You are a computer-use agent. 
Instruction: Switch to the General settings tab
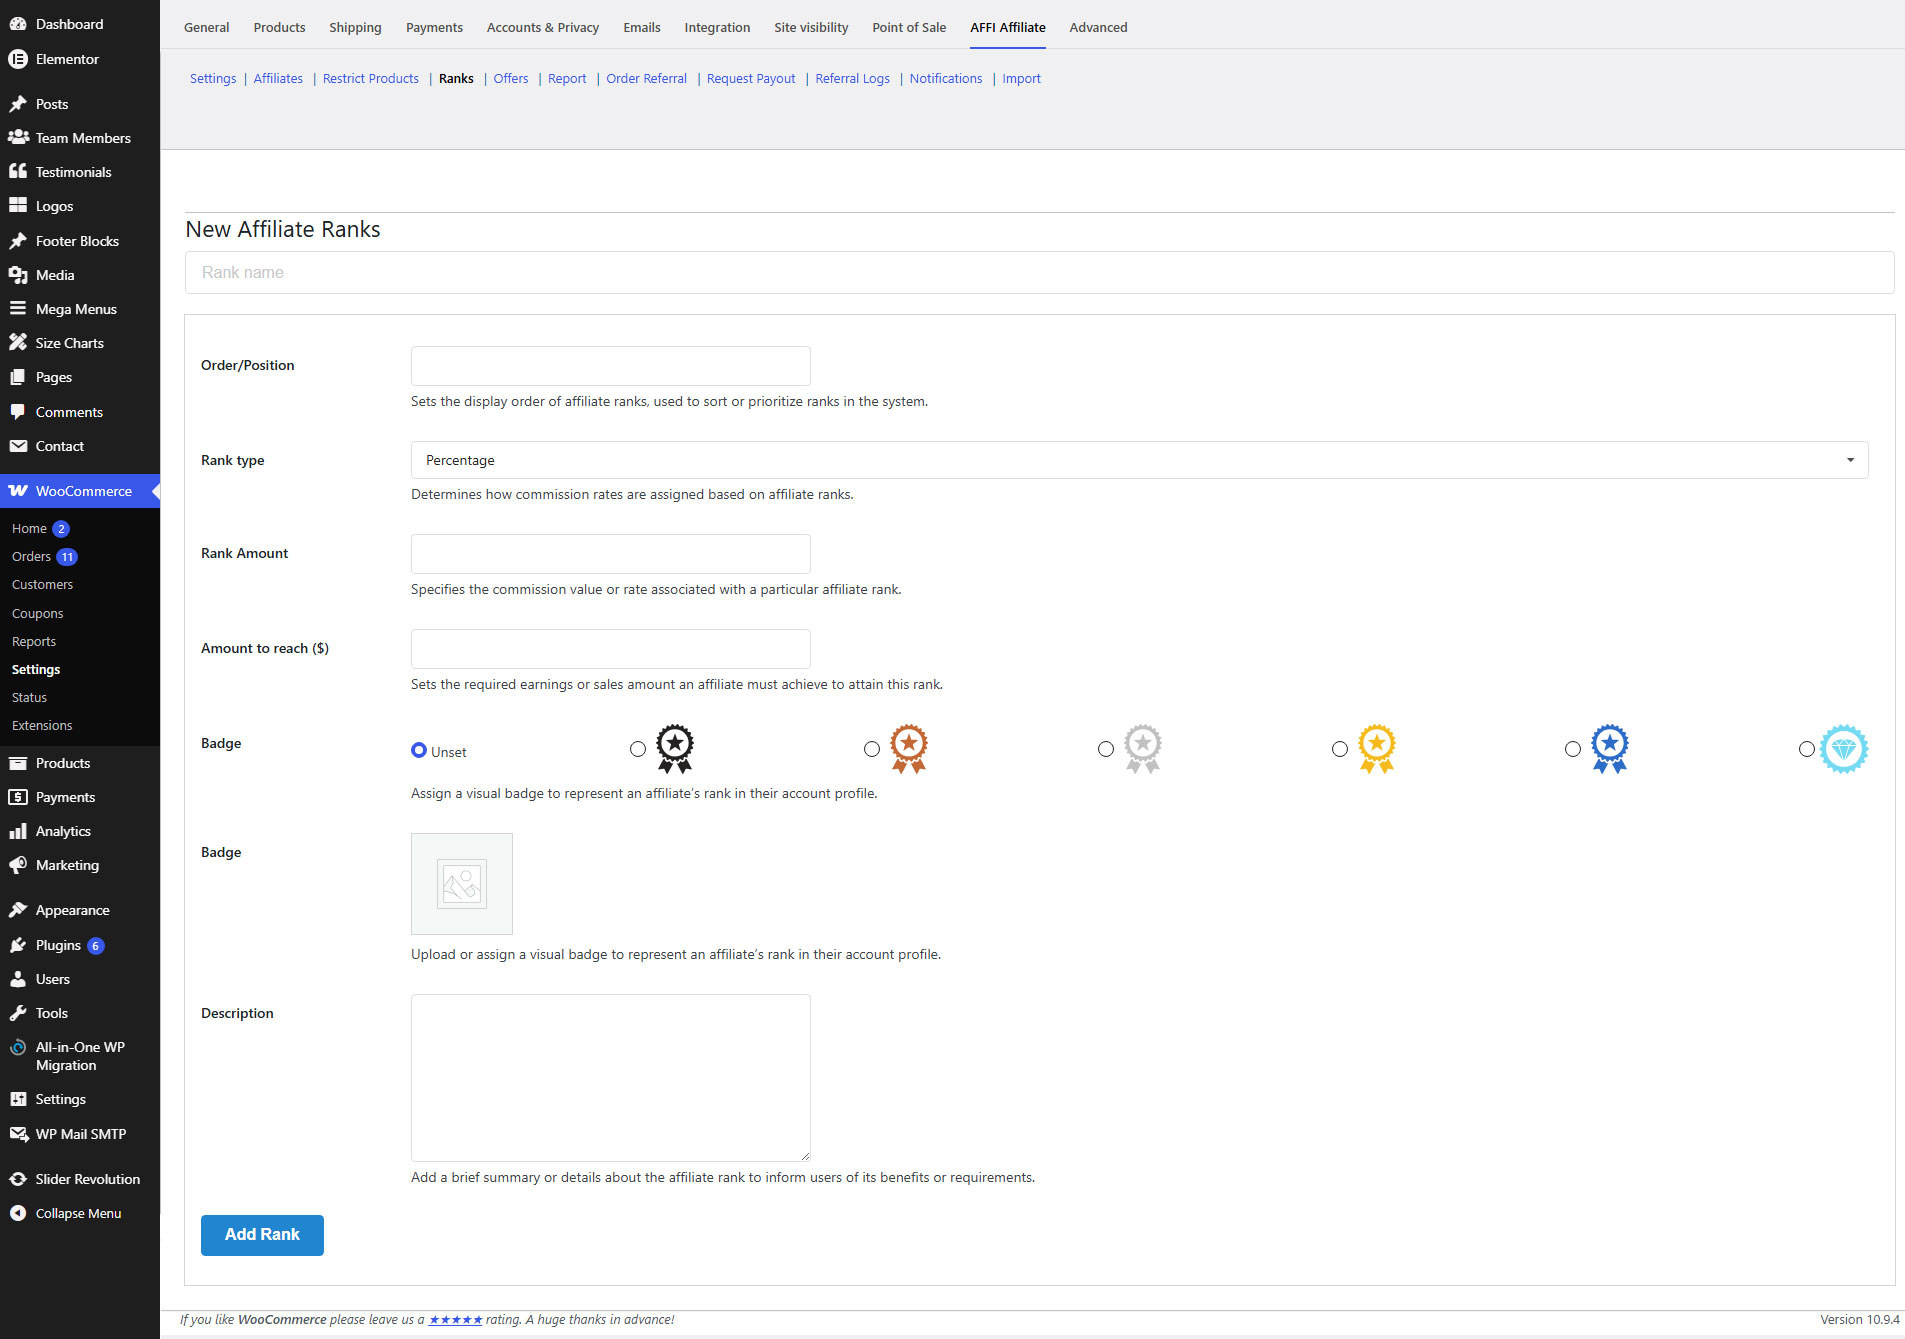coord(207,27)
